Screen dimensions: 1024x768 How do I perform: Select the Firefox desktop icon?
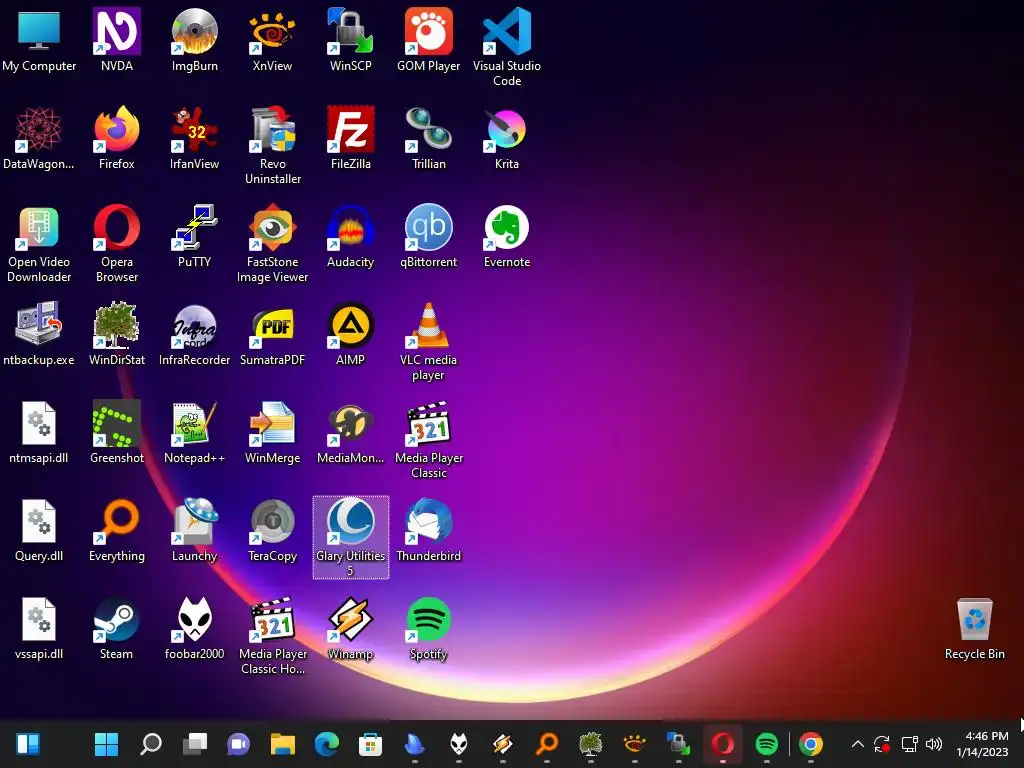pyautogui.click(x=116, y=137)
